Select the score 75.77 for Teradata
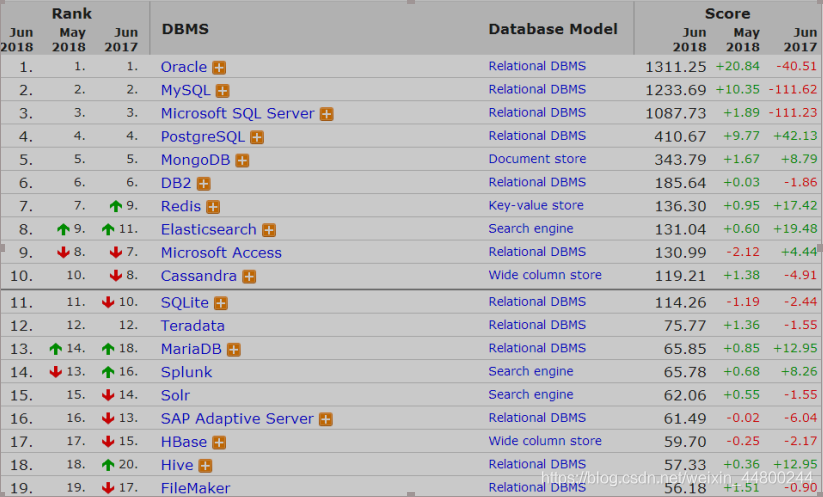This screenshot has width=823, height=497. (x=685, y=326)
